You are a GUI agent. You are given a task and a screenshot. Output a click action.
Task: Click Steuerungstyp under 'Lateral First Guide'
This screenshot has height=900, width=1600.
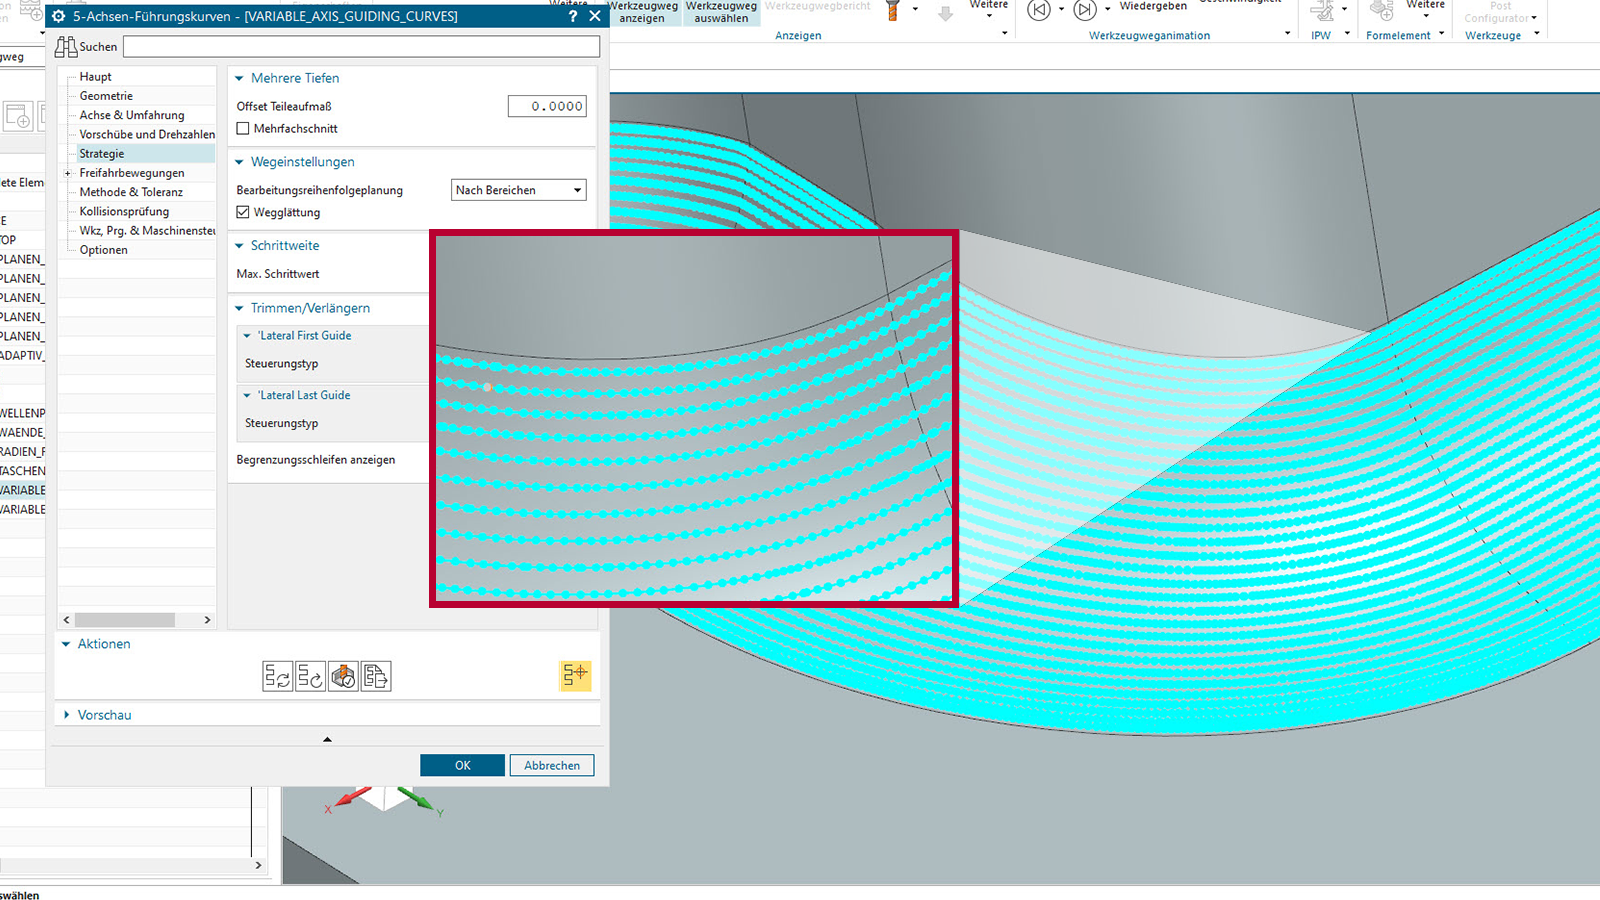pos(282,364)
